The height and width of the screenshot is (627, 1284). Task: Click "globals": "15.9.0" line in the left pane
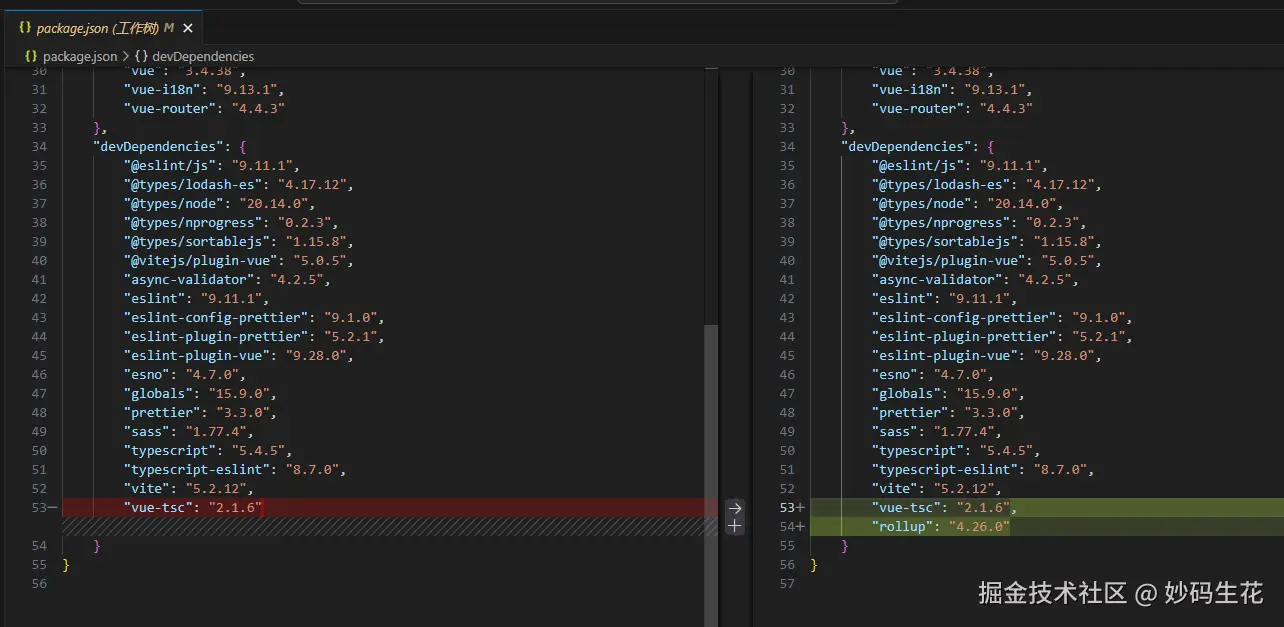(x=200, y=393)
